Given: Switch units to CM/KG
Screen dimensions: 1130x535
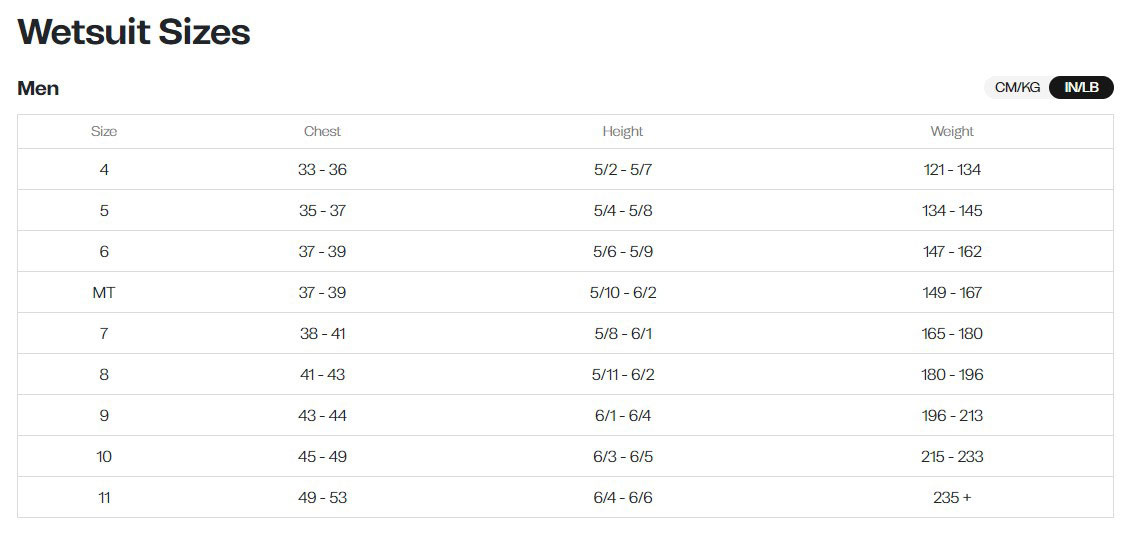Looking at the screenshot, I should pyautogui.click(x=1017, y=88).
